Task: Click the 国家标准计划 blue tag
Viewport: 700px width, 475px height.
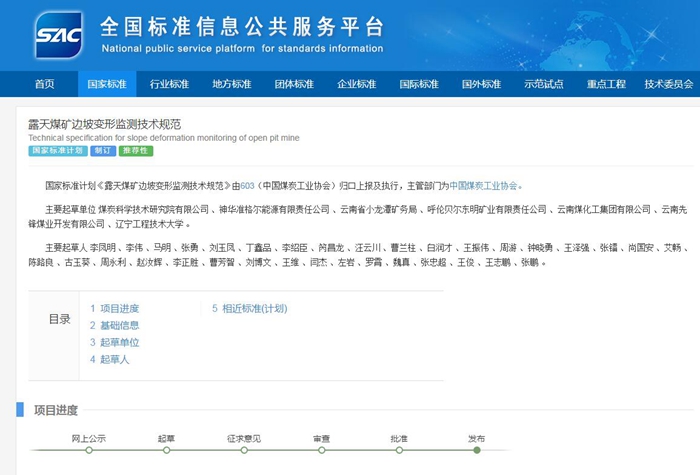Action: point(56,151)
